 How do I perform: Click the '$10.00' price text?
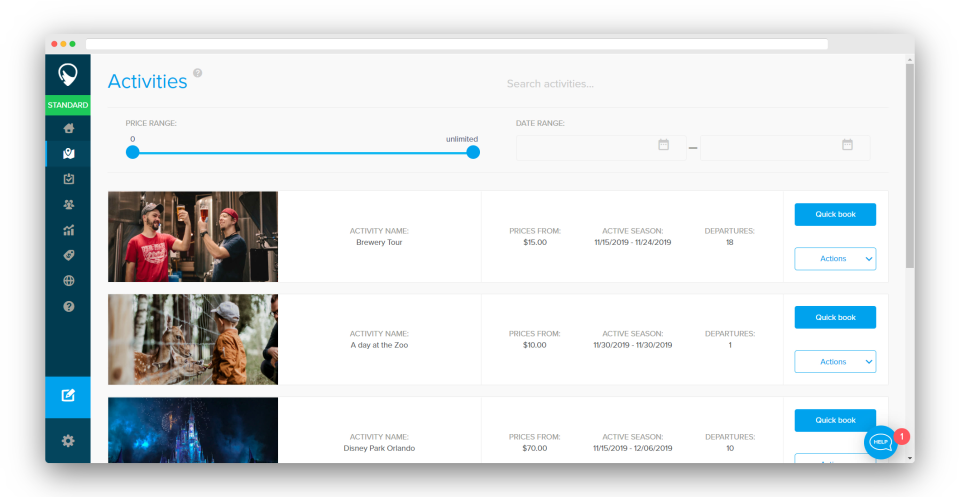tap(534, 345)
